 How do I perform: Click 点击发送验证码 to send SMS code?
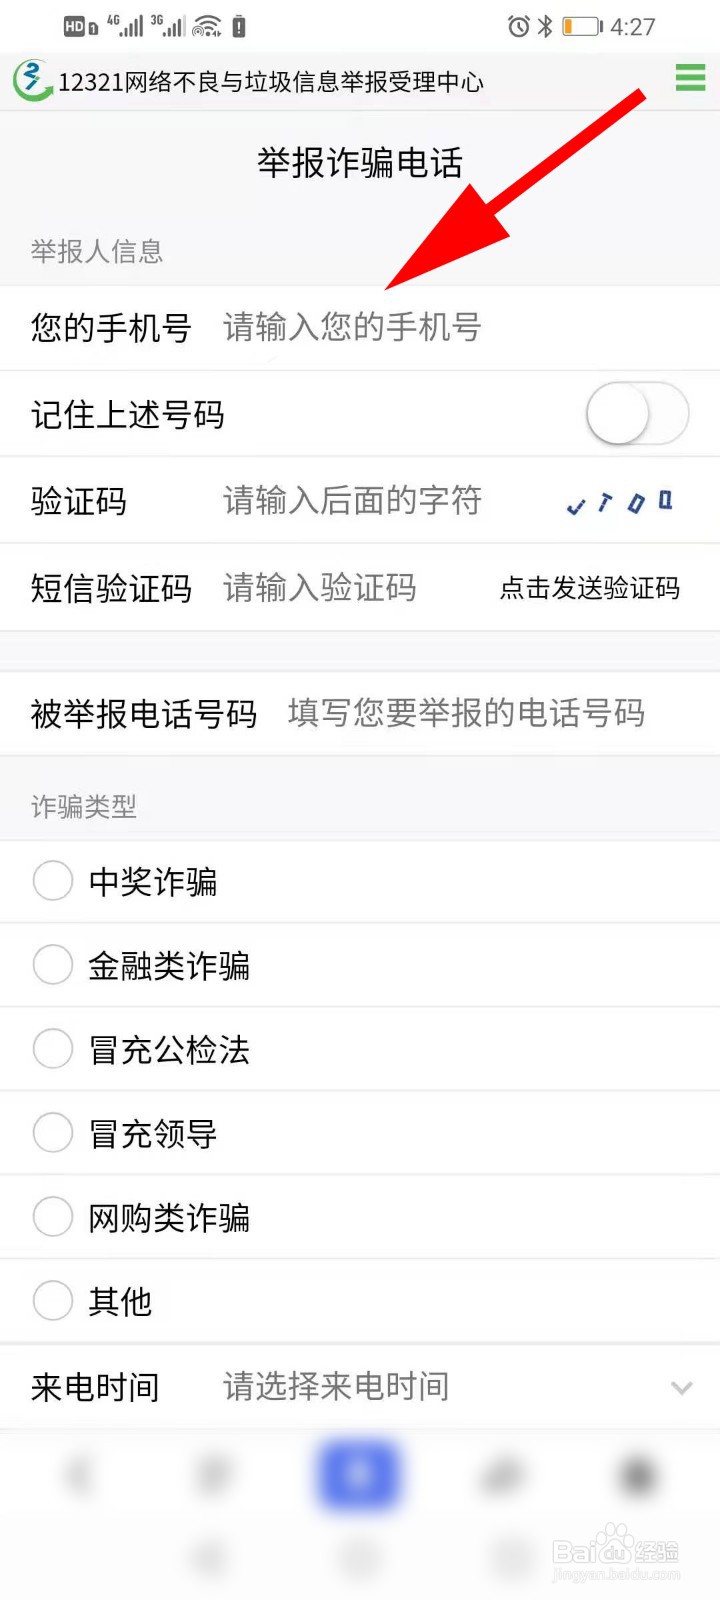click(590, 588)
